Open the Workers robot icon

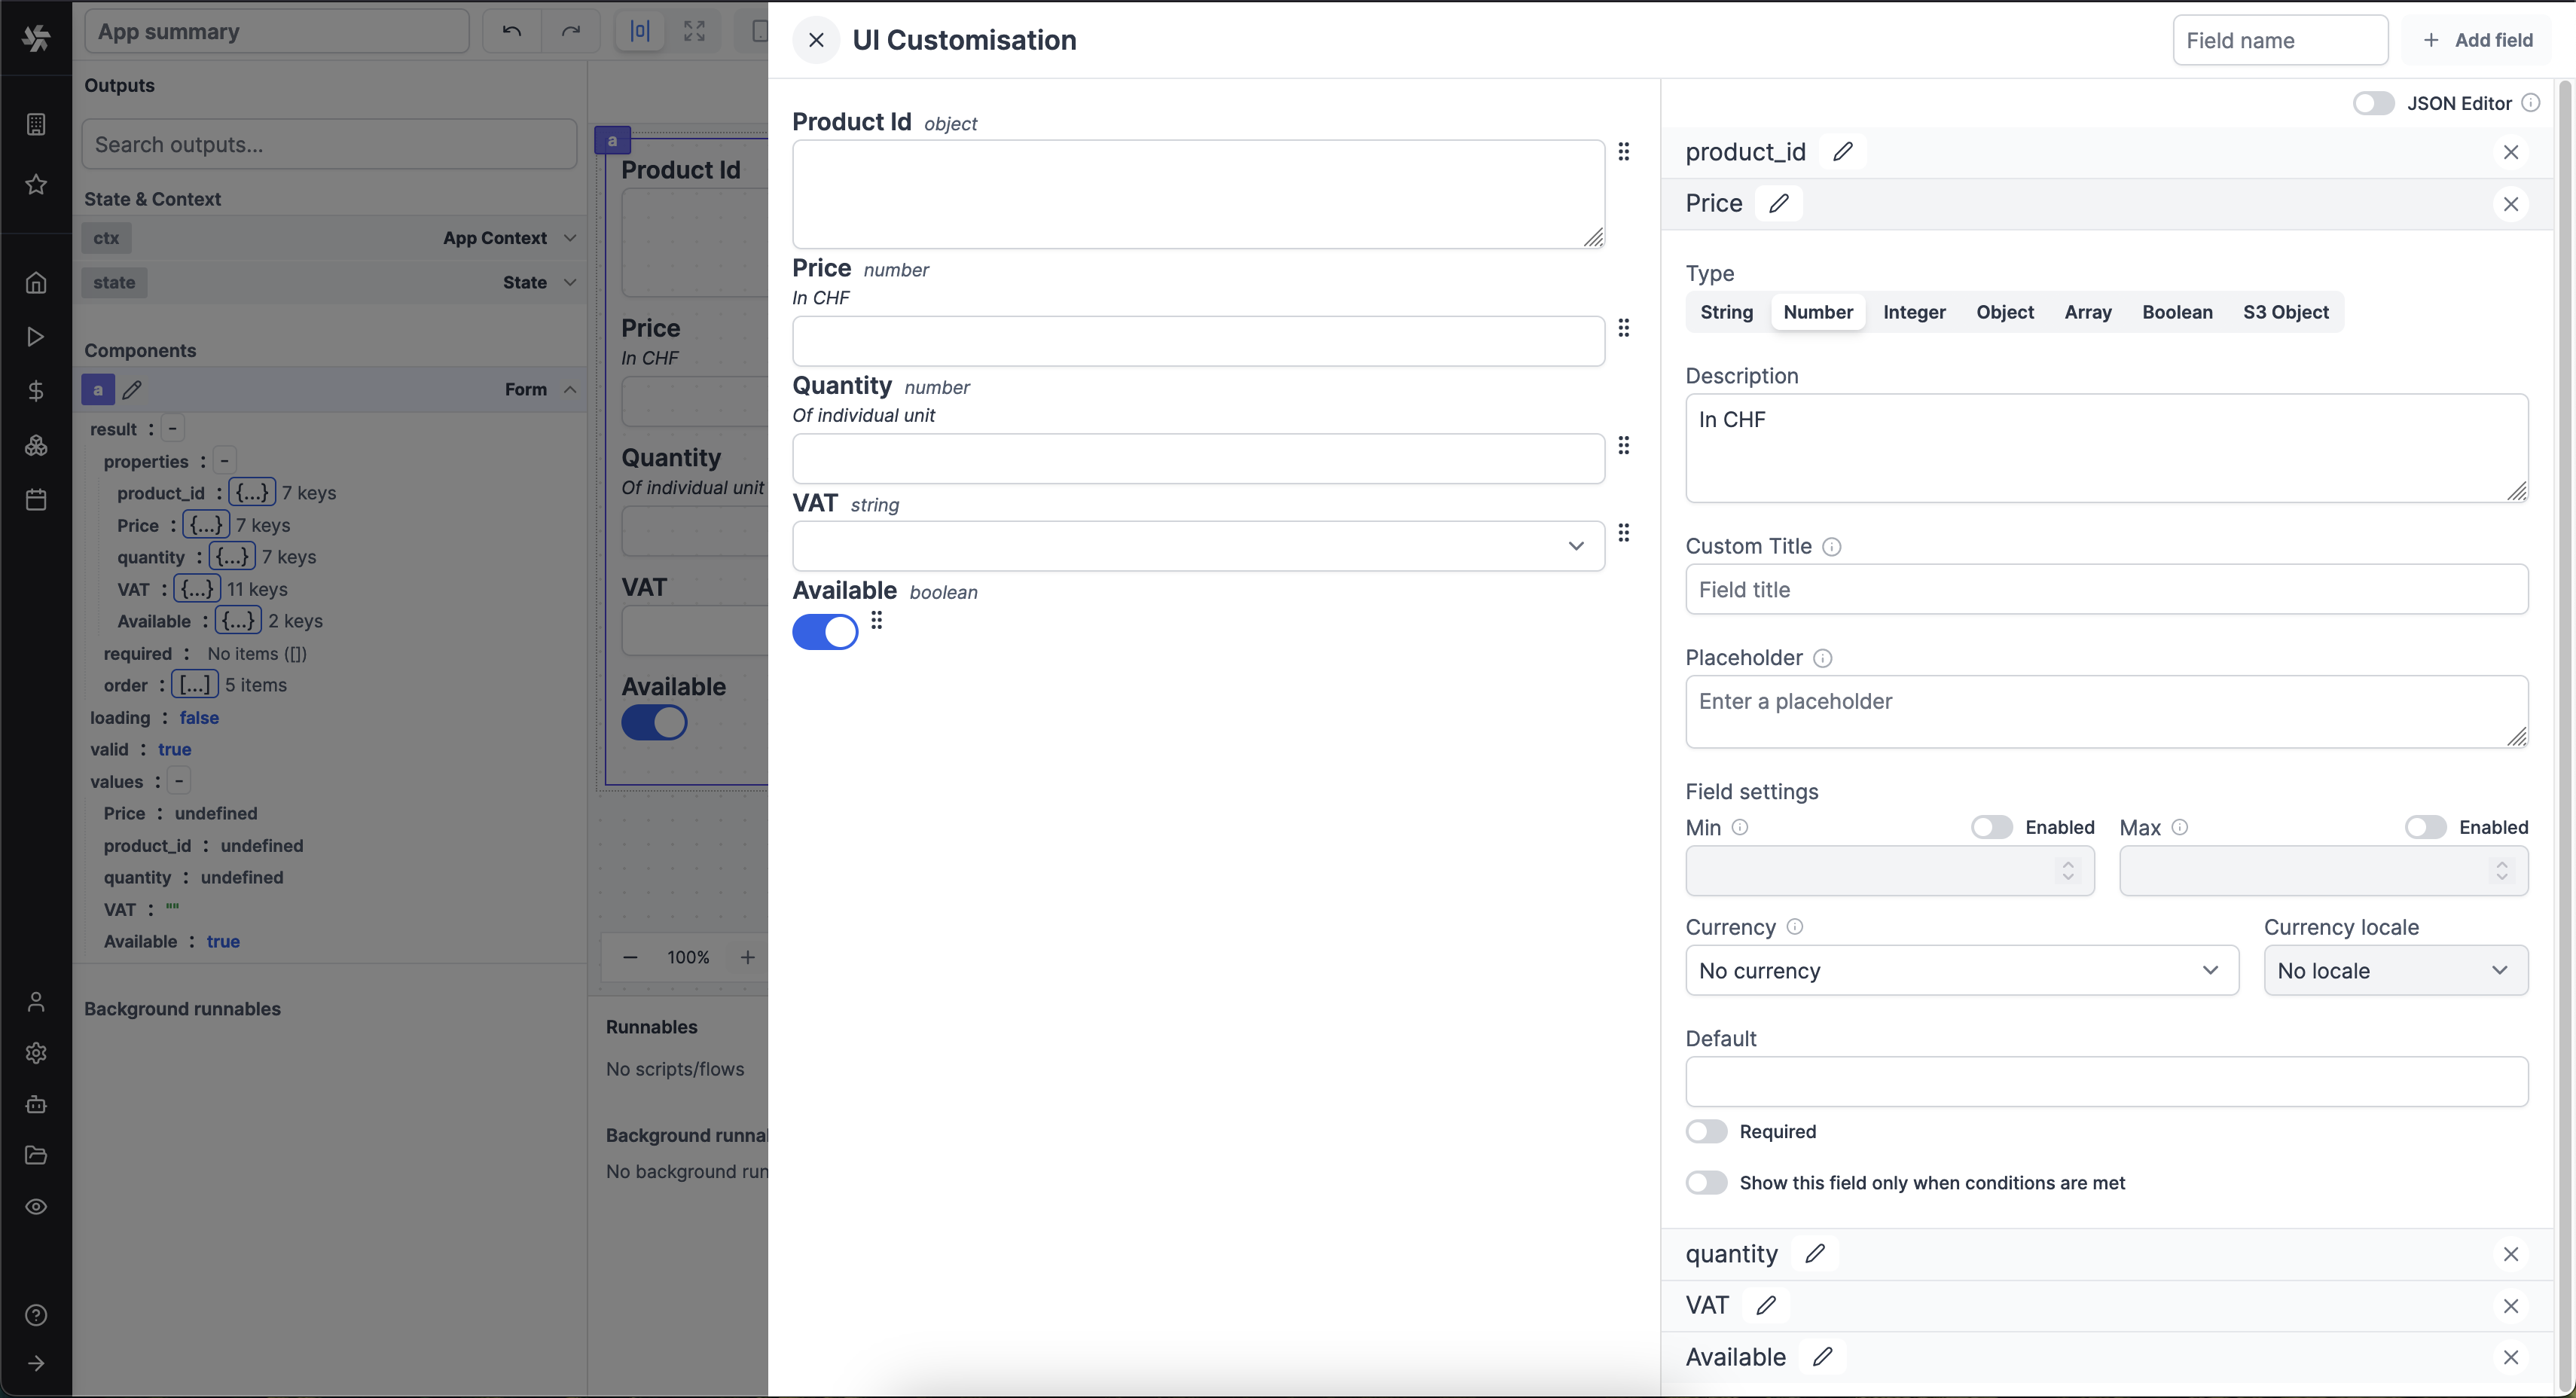pyautogui.click(x=36, y=1104)
